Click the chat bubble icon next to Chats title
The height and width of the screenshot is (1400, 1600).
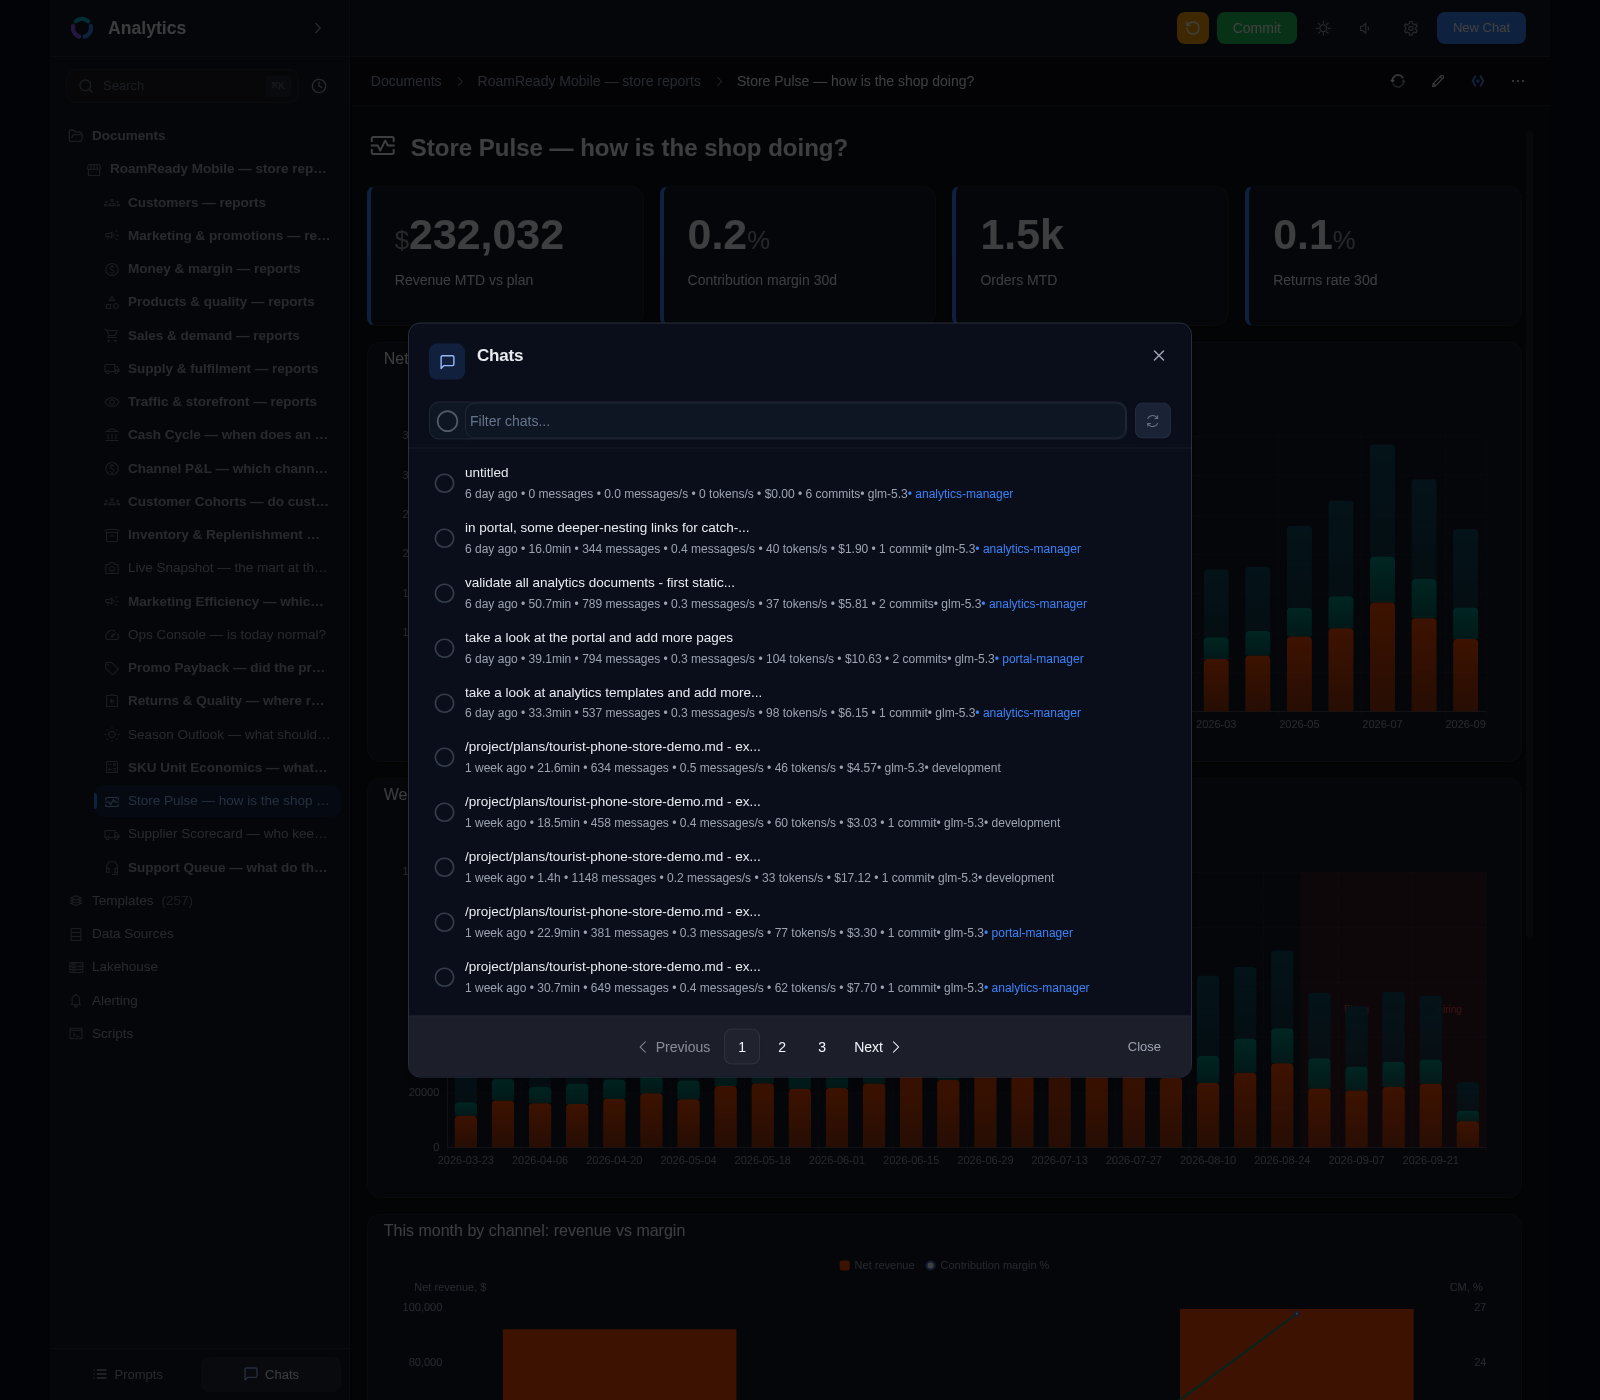click(447, 362)
